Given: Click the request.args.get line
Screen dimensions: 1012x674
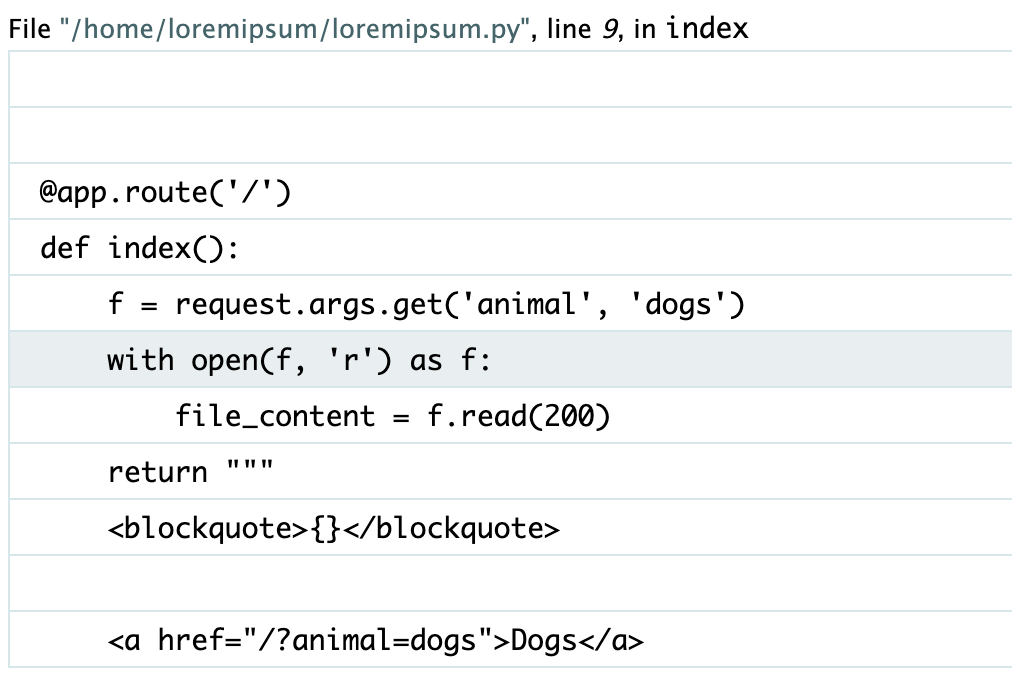Looking at the screenshot, I should click(511, 303).
